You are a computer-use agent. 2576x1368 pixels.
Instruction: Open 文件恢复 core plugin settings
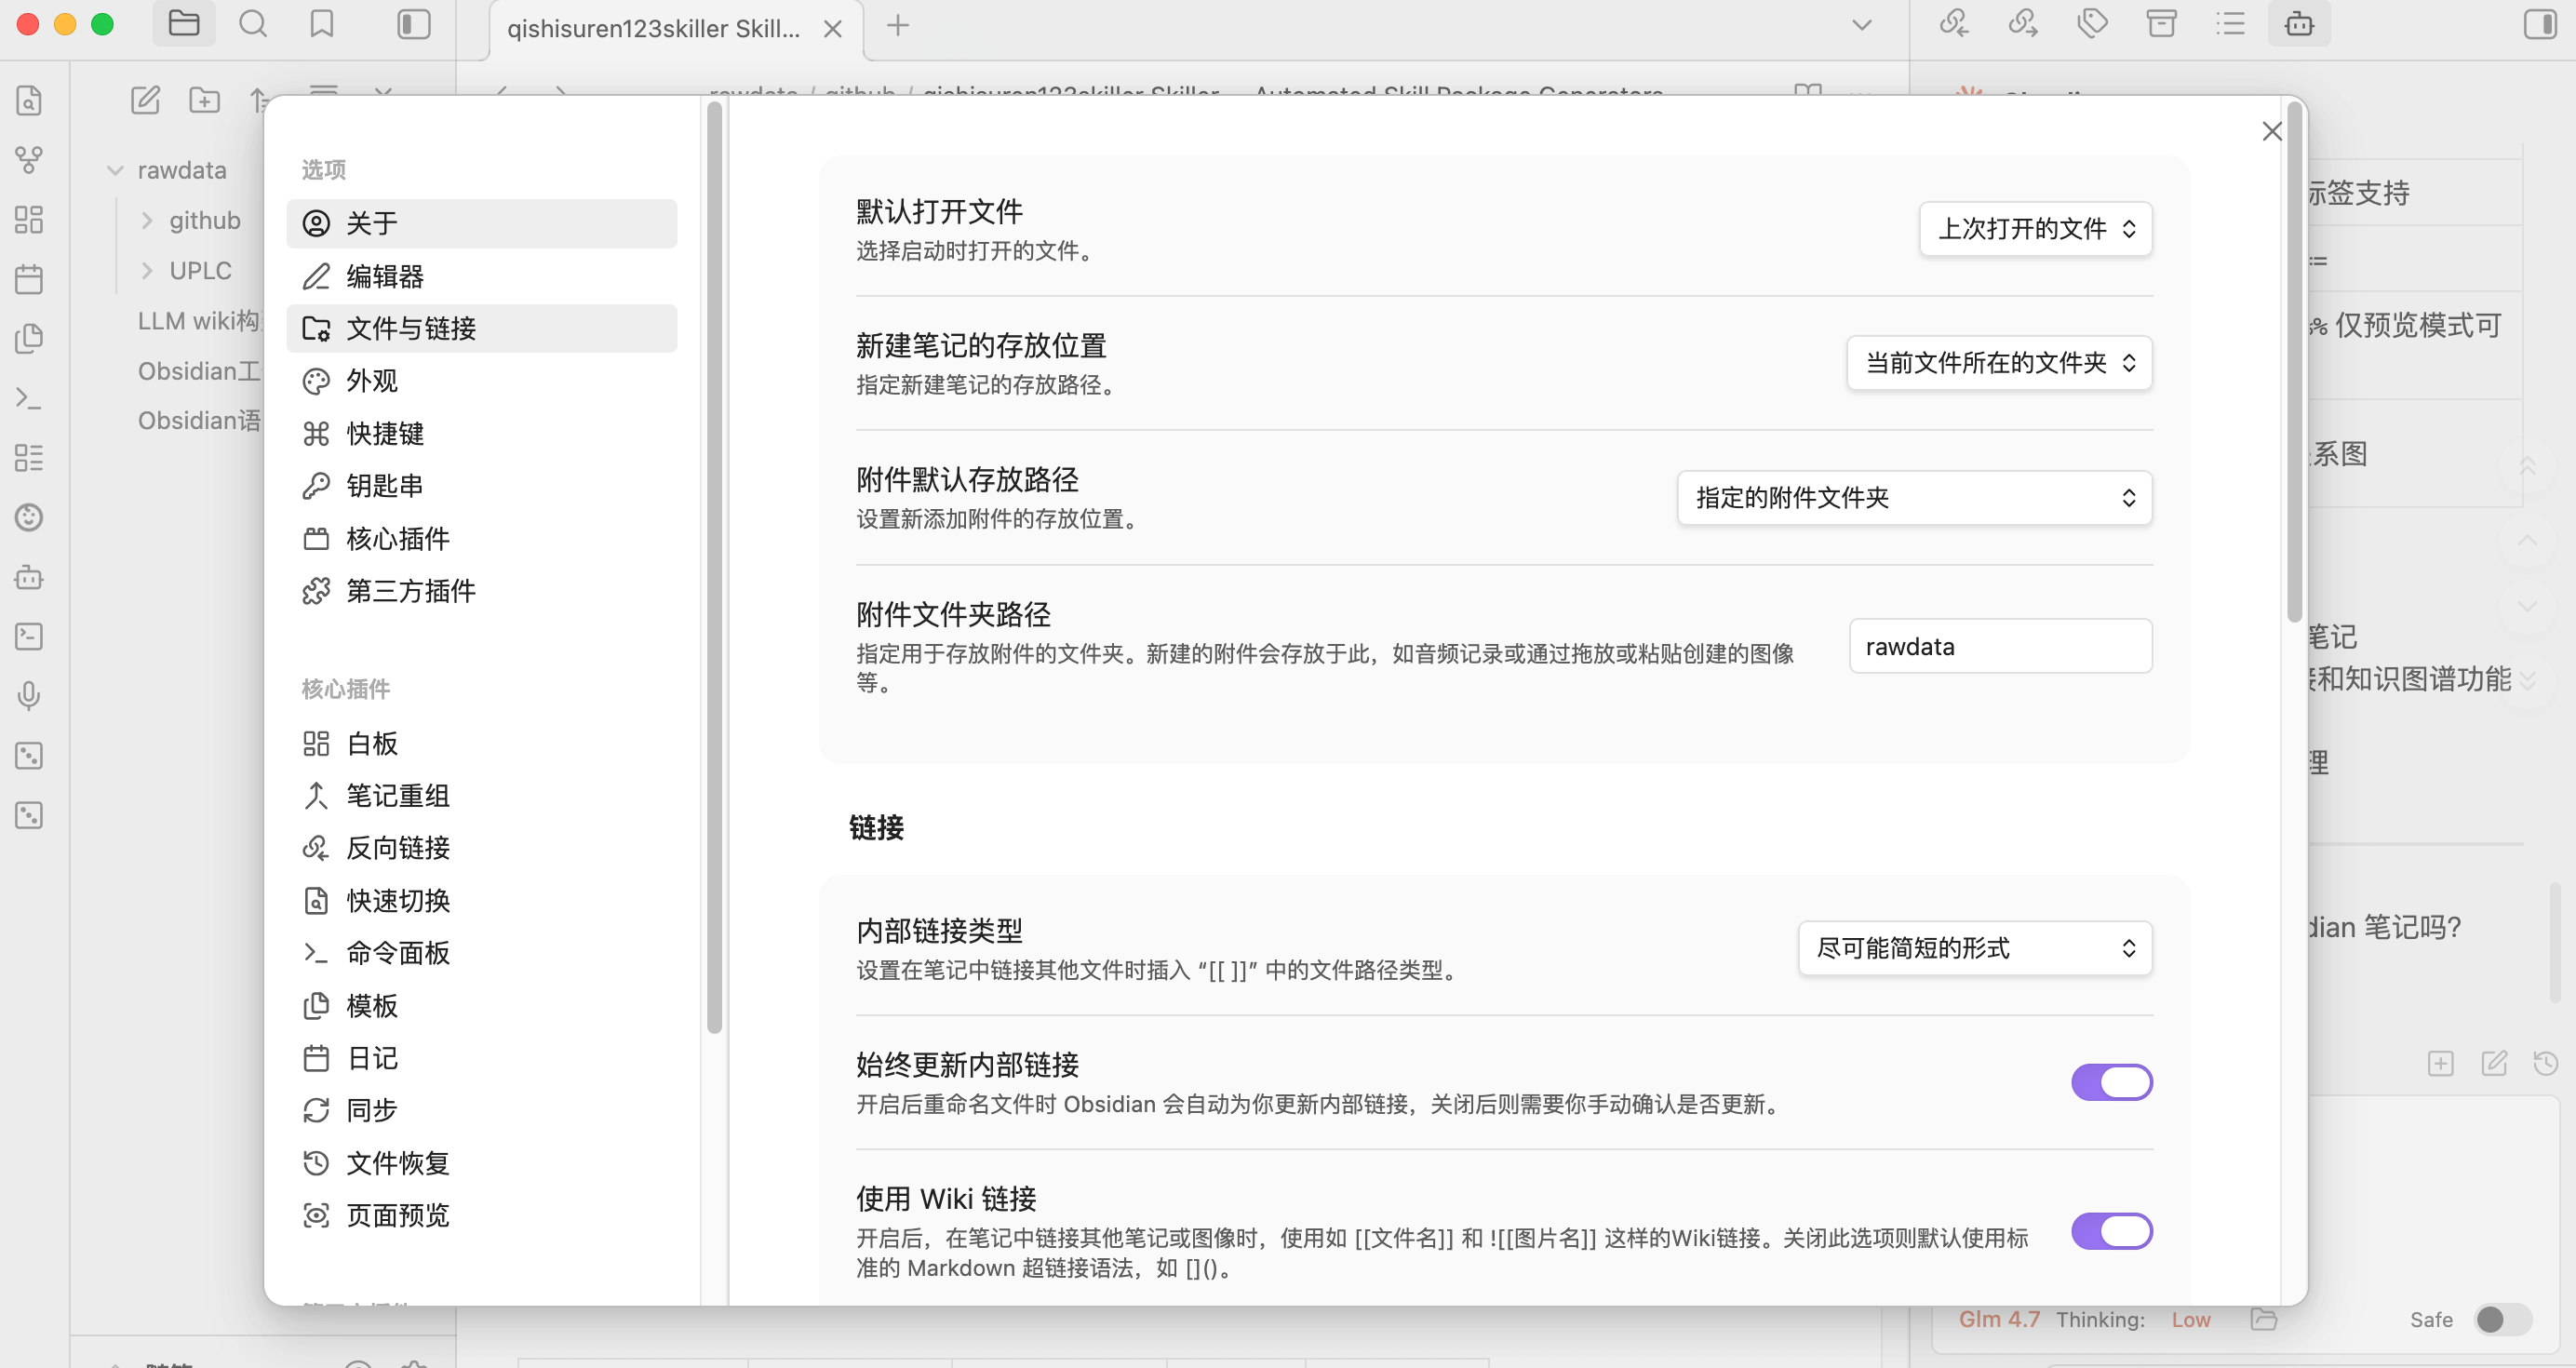pyautogui.click(x=482, y=1163)
